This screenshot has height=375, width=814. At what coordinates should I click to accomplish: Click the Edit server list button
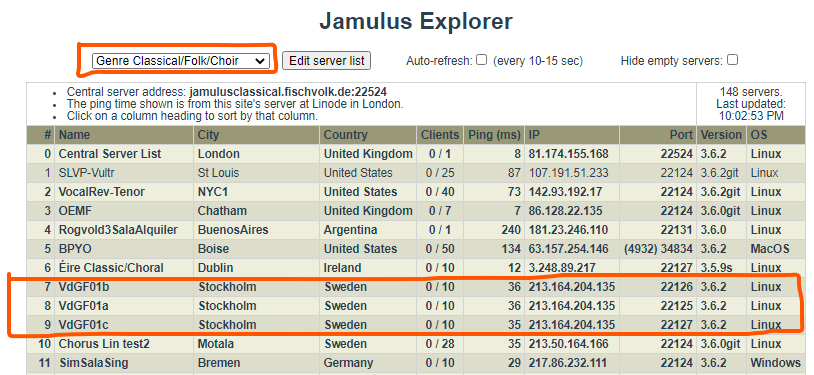(x=327, y=60)
